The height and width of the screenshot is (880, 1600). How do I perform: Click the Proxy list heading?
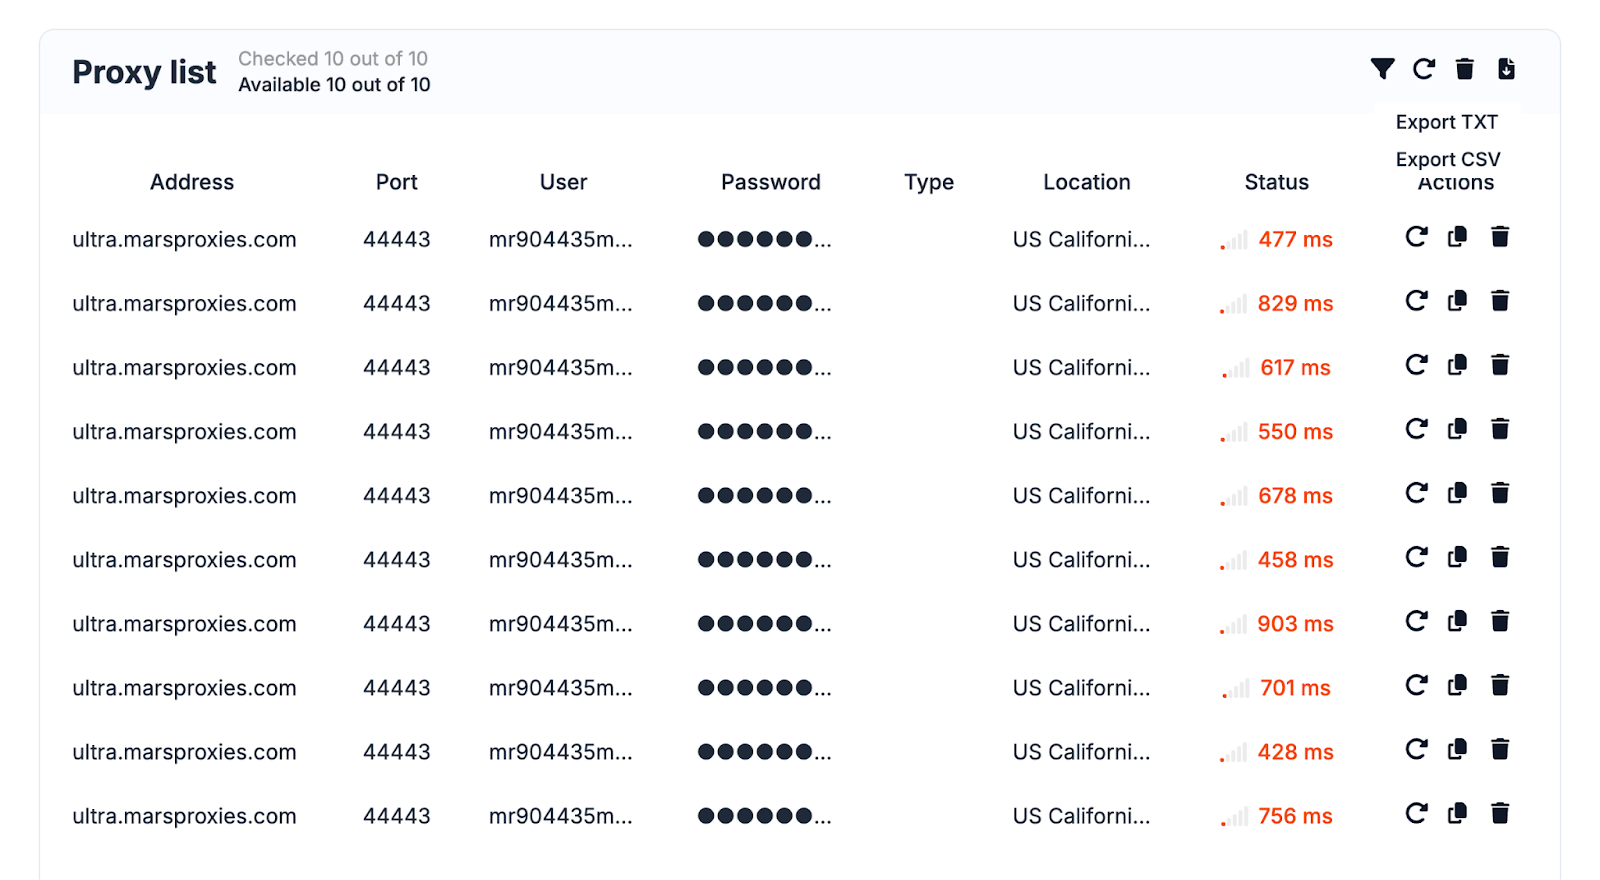[144, 72]
